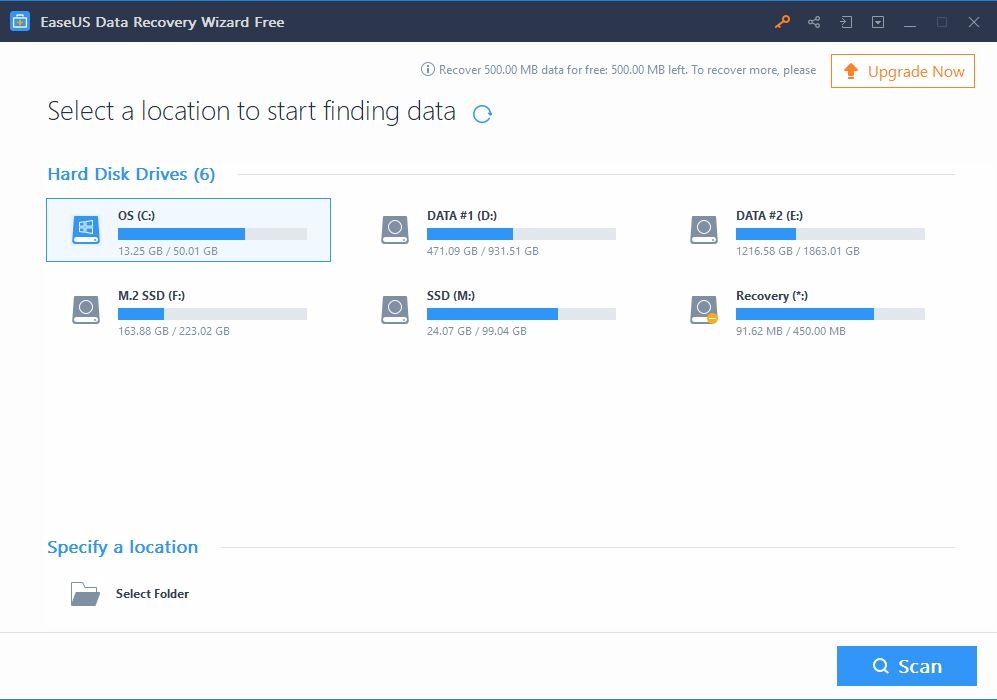
Task: Choose the Recovery (*:) partition icon
Action: tap(704, 310)
